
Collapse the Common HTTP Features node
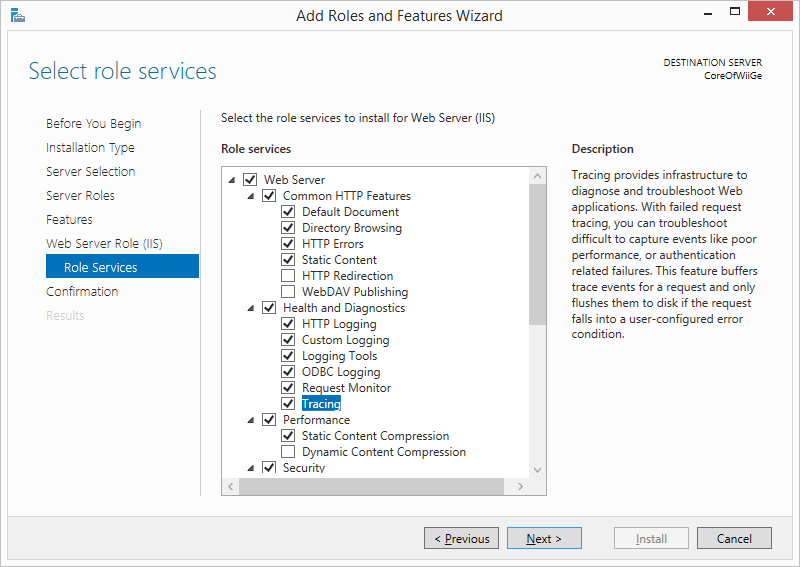coord(251,196)
